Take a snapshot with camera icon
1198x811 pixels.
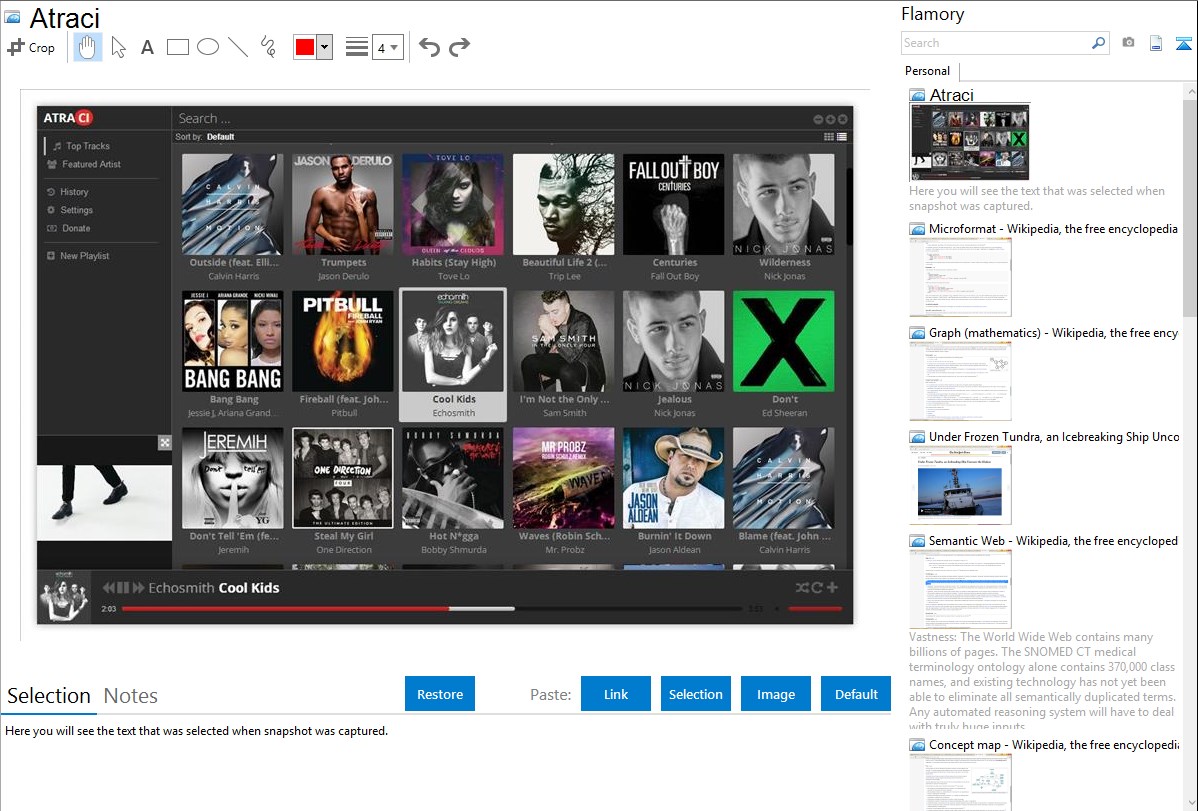(x=1128, y=43)
